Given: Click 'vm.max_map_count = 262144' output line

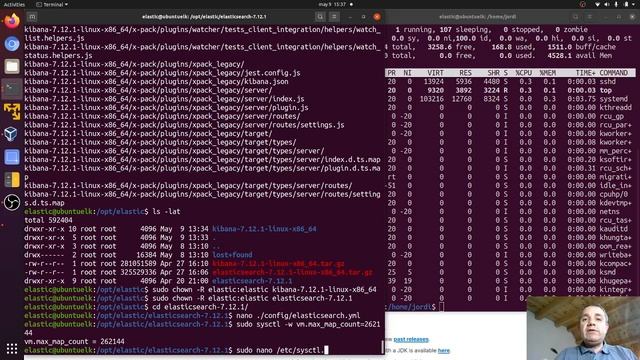Looking at the screenshot, I should click(x=74, y=341).
